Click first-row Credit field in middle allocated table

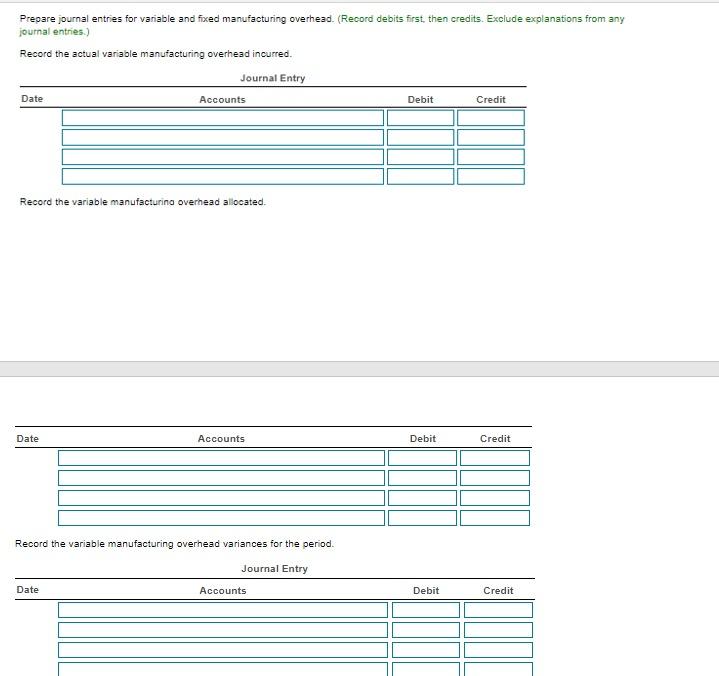point(495,458)
